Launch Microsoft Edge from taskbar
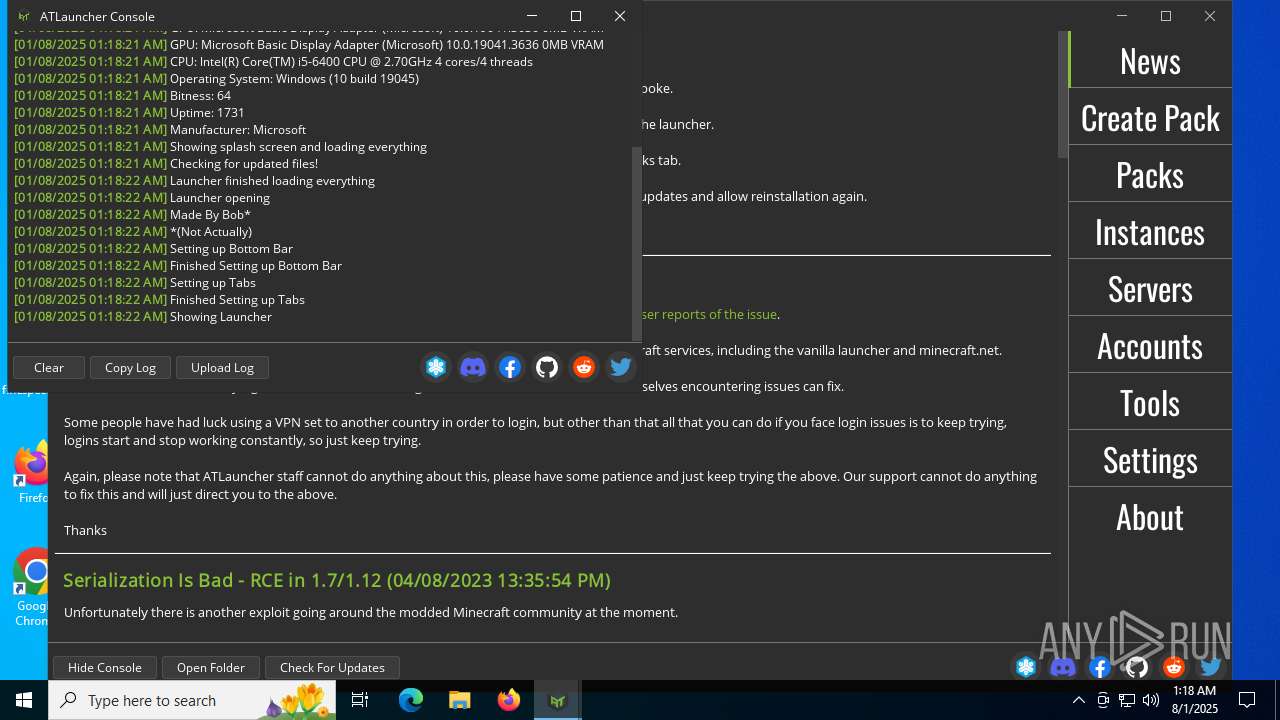This screenshot has width=1280, height=720. click(411, 700)
